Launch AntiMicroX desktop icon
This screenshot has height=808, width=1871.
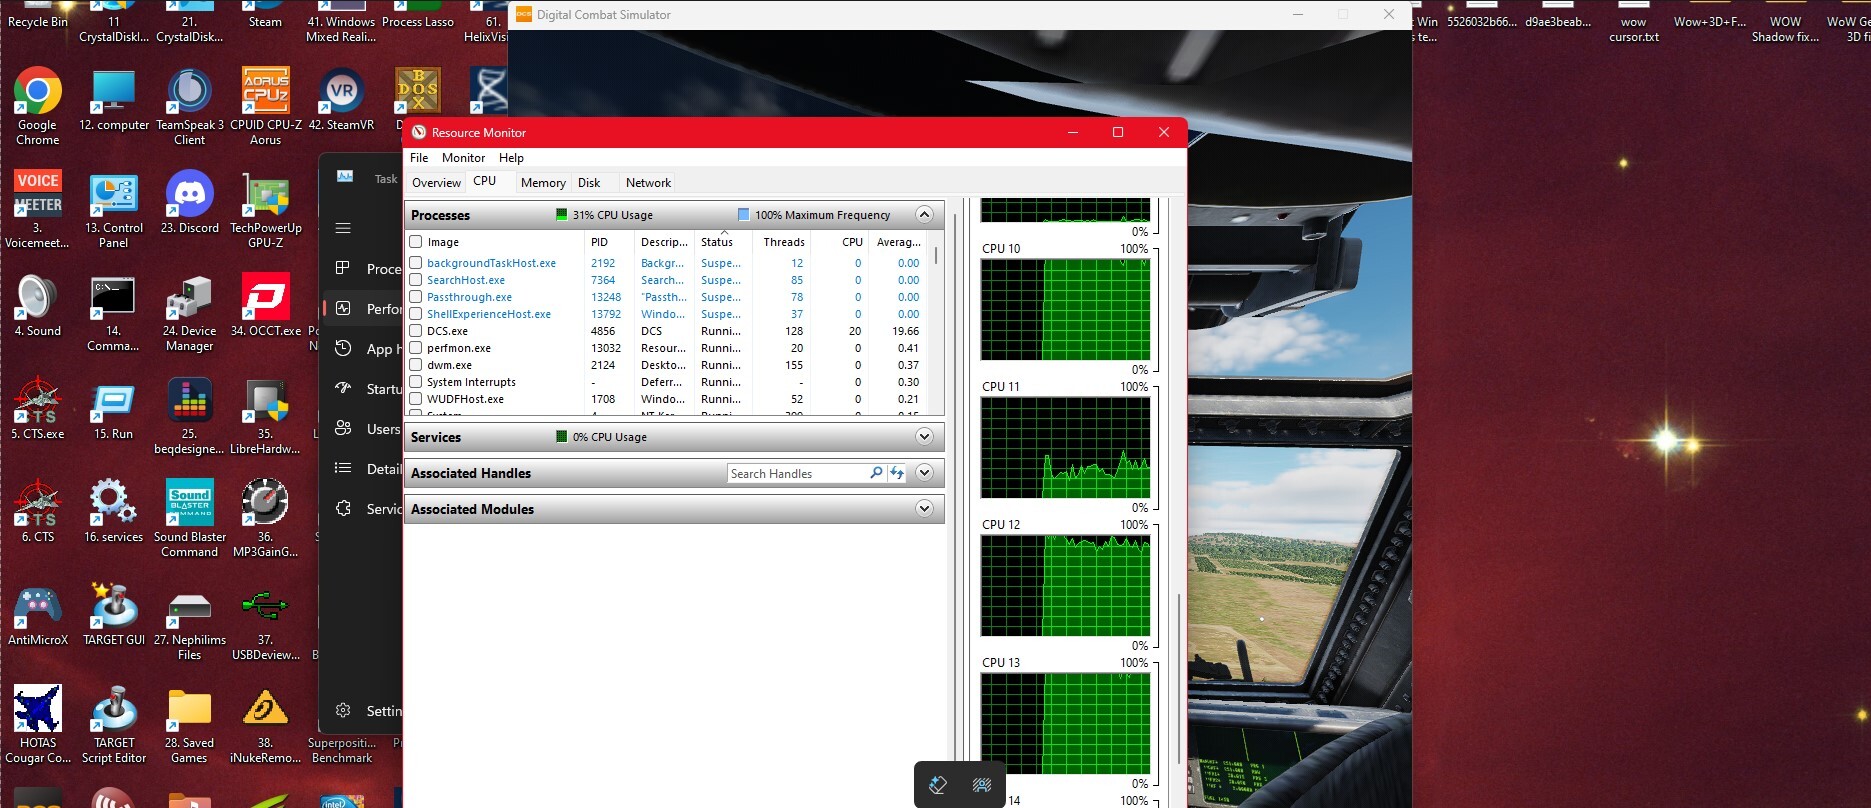37,615
